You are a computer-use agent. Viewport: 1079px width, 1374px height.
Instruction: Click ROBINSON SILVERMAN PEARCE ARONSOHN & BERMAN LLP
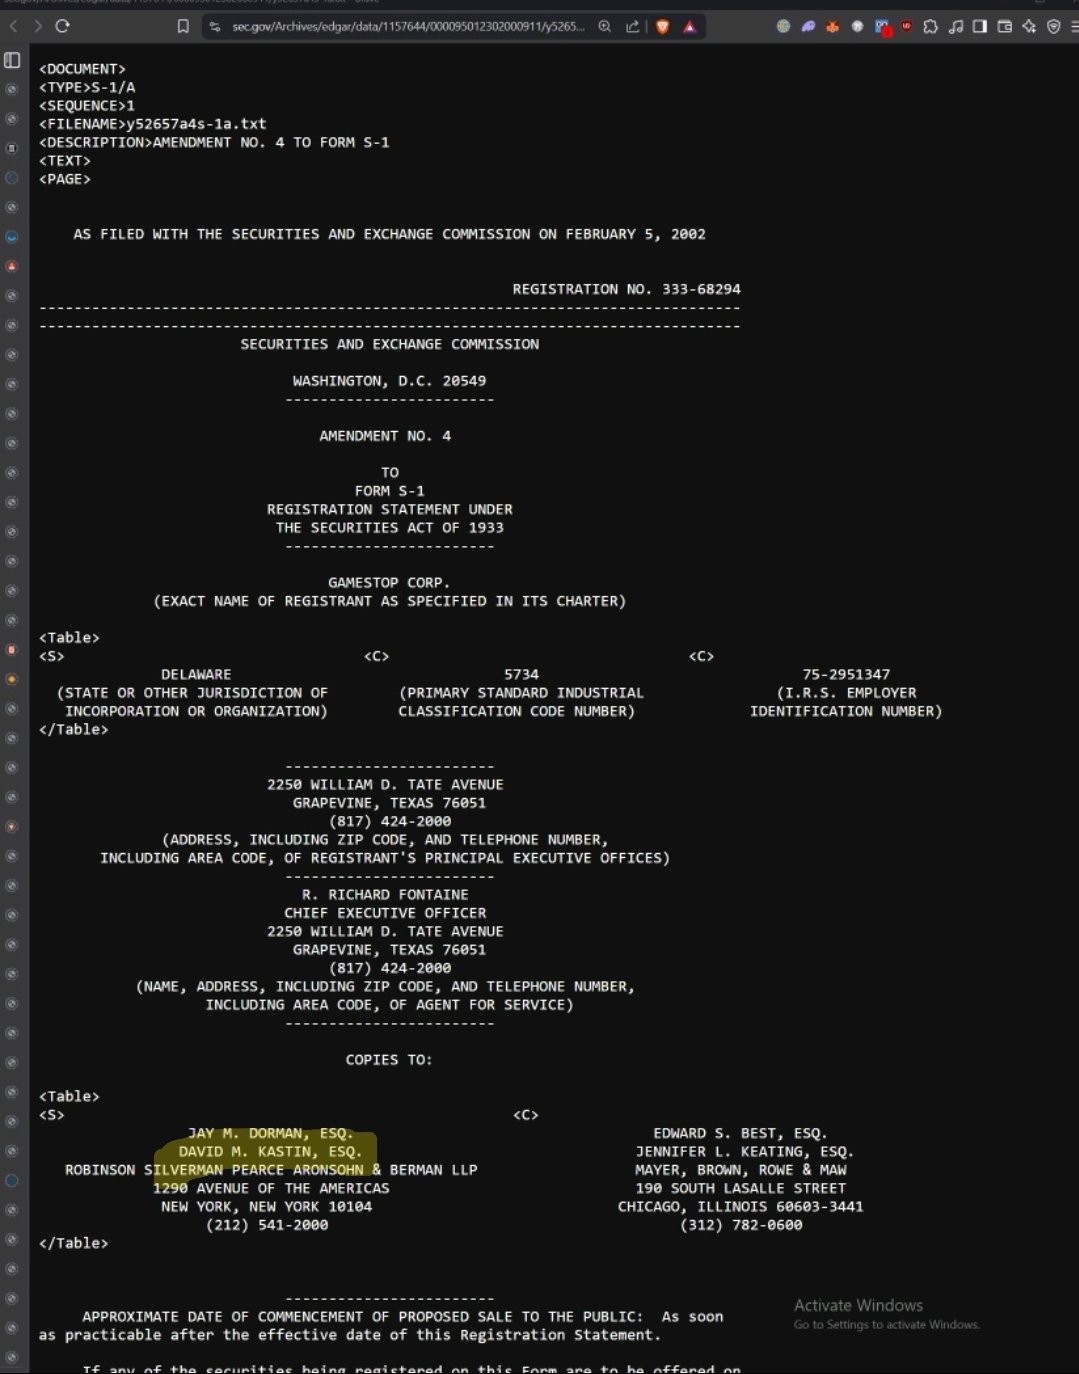271,1170
